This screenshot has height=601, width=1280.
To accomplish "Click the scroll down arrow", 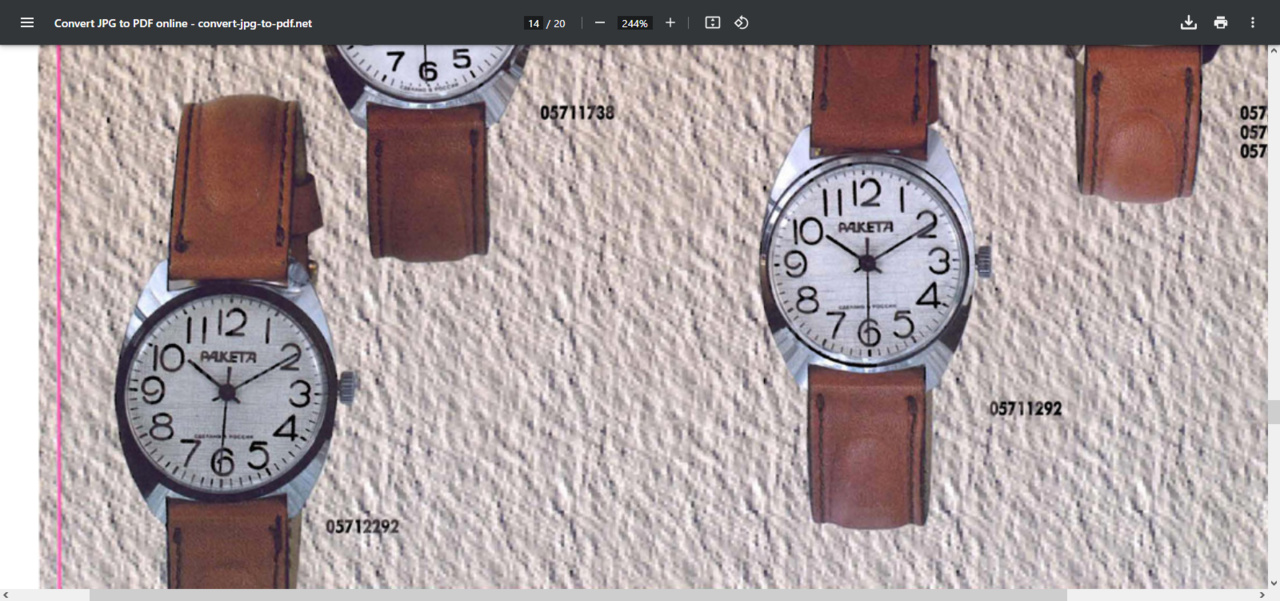I will click(x=1273, y=582).
